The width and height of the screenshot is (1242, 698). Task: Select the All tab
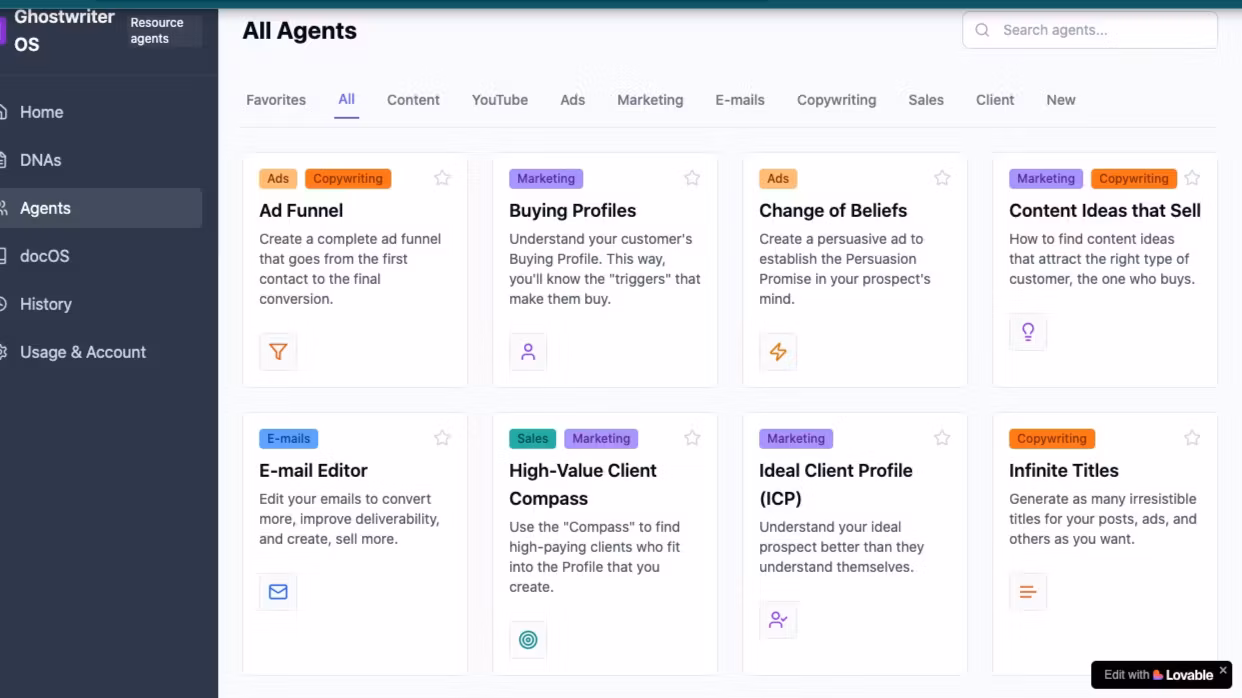pyautogui.click(x=346, y=99)
